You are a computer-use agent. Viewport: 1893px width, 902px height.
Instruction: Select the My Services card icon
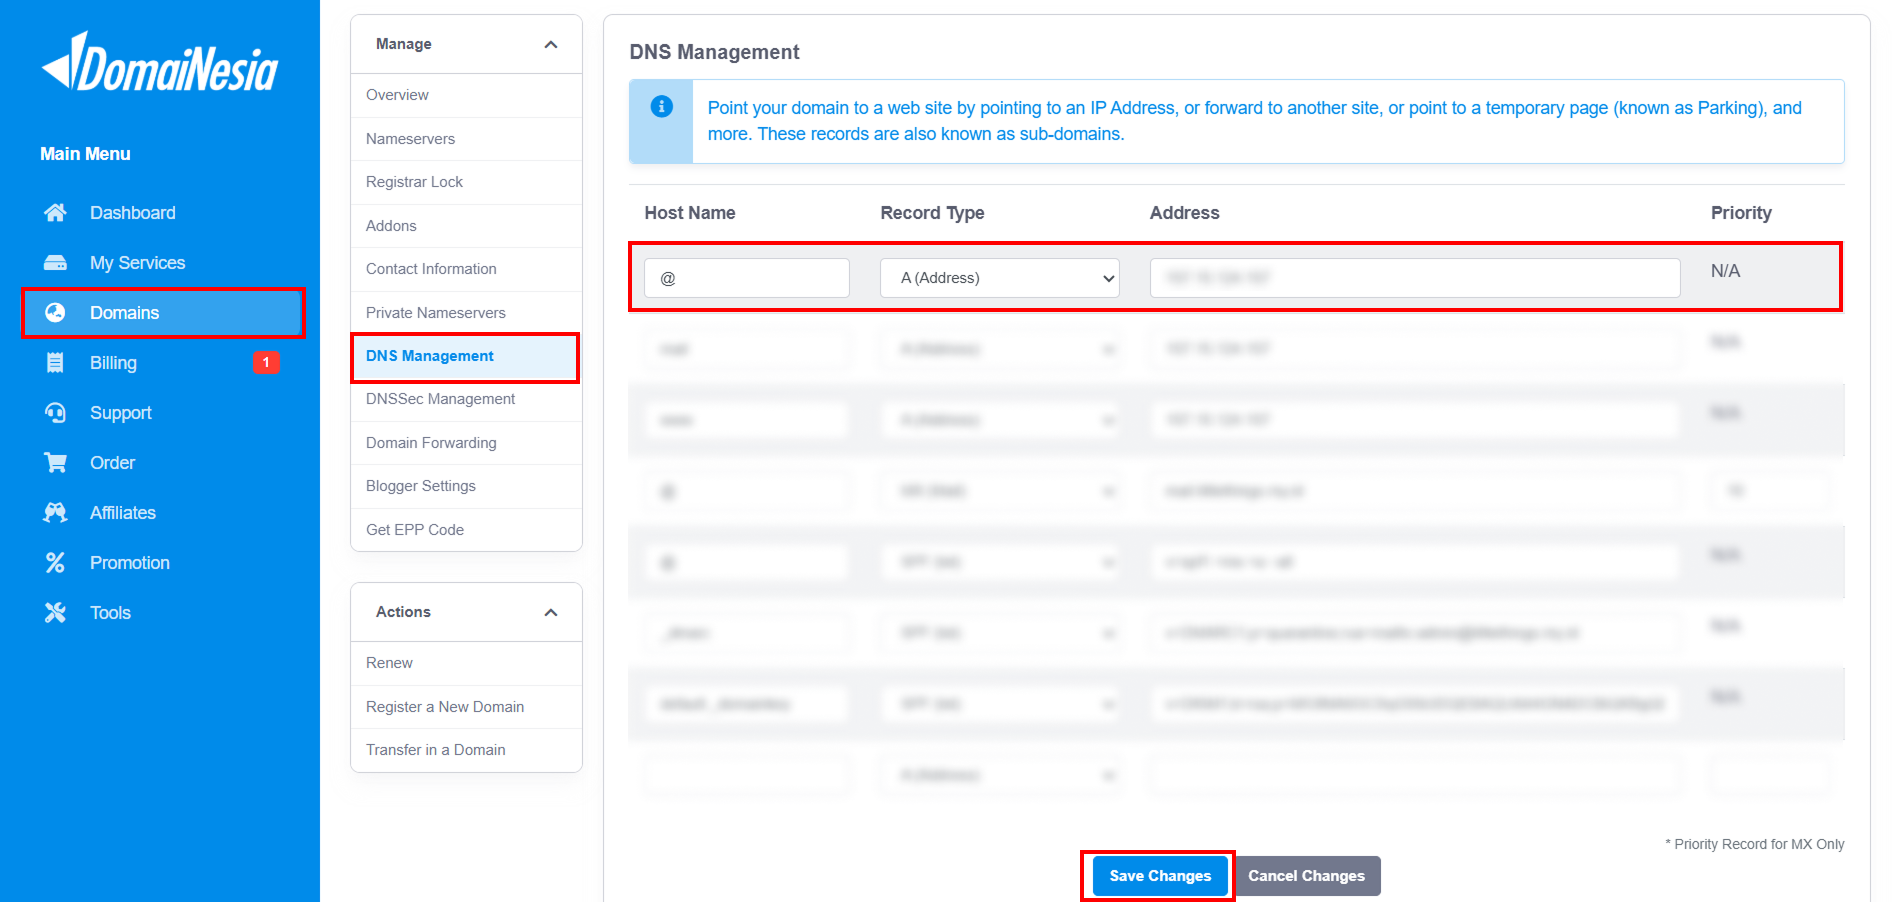[57, 262]
